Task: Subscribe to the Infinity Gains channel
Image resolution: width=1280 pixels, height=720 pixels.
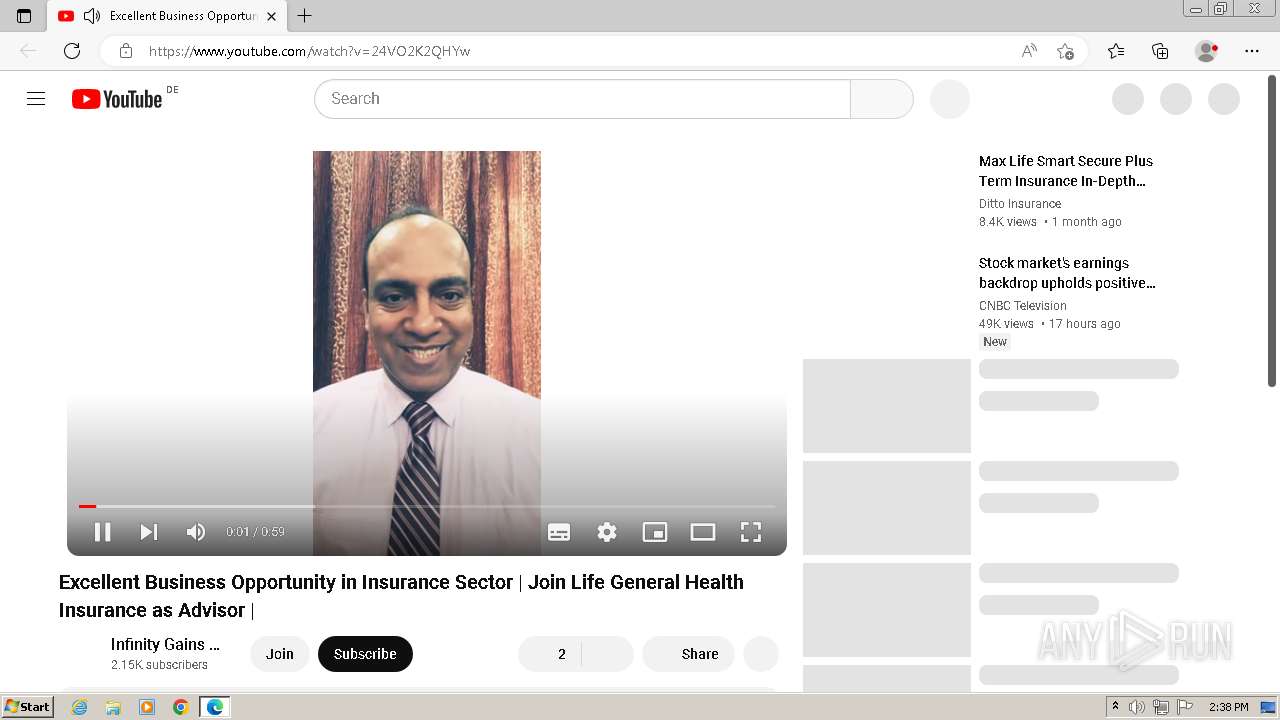Action: (365, 654)
